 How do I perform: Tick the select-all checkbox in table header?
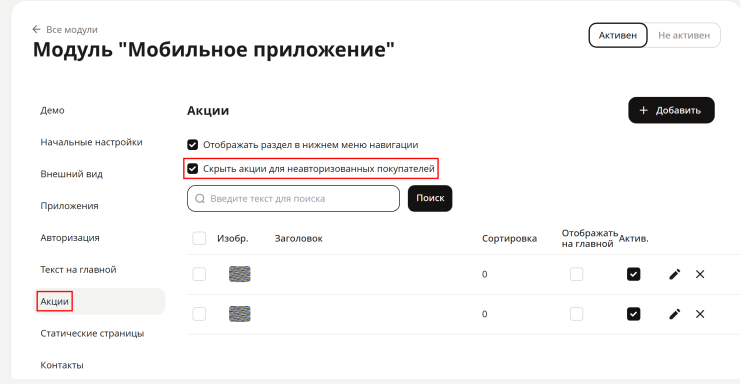pos(199,238)
